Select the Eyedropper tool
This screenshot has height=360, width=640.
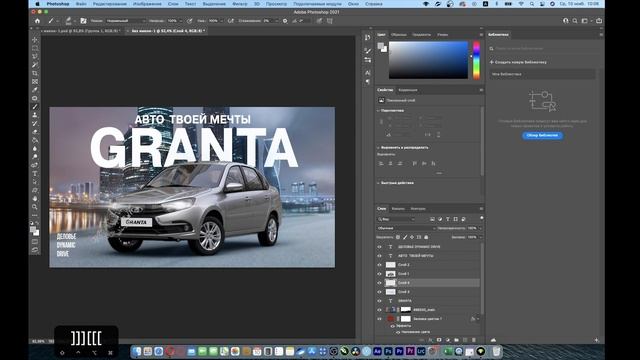click(x=35, y=90)
